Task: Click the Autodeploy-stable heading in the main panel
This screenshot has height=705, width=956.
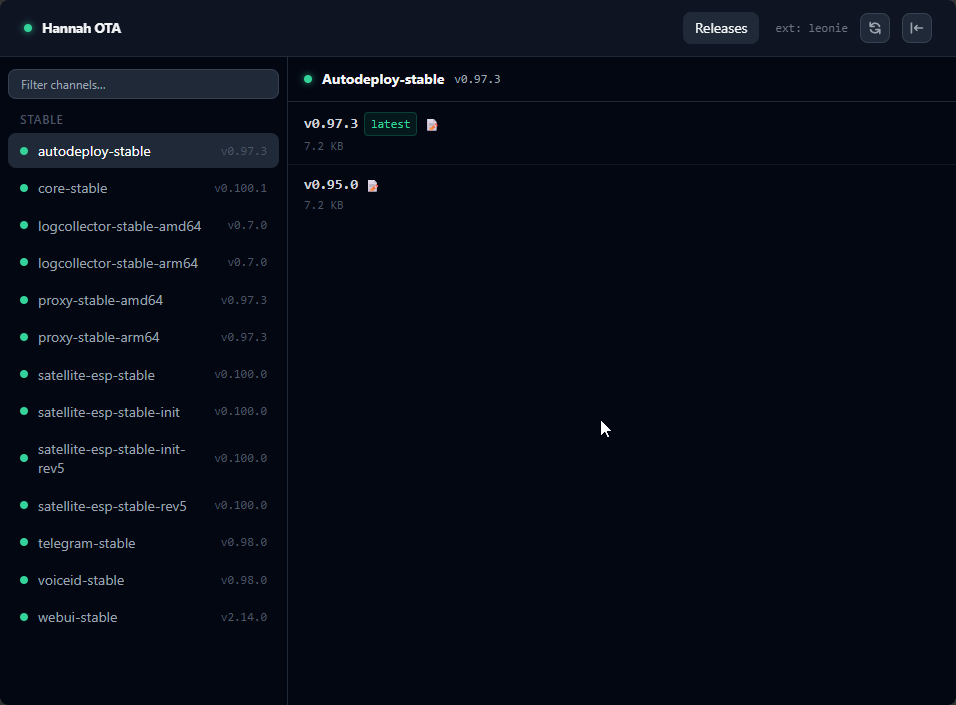Action: [383, 79]
